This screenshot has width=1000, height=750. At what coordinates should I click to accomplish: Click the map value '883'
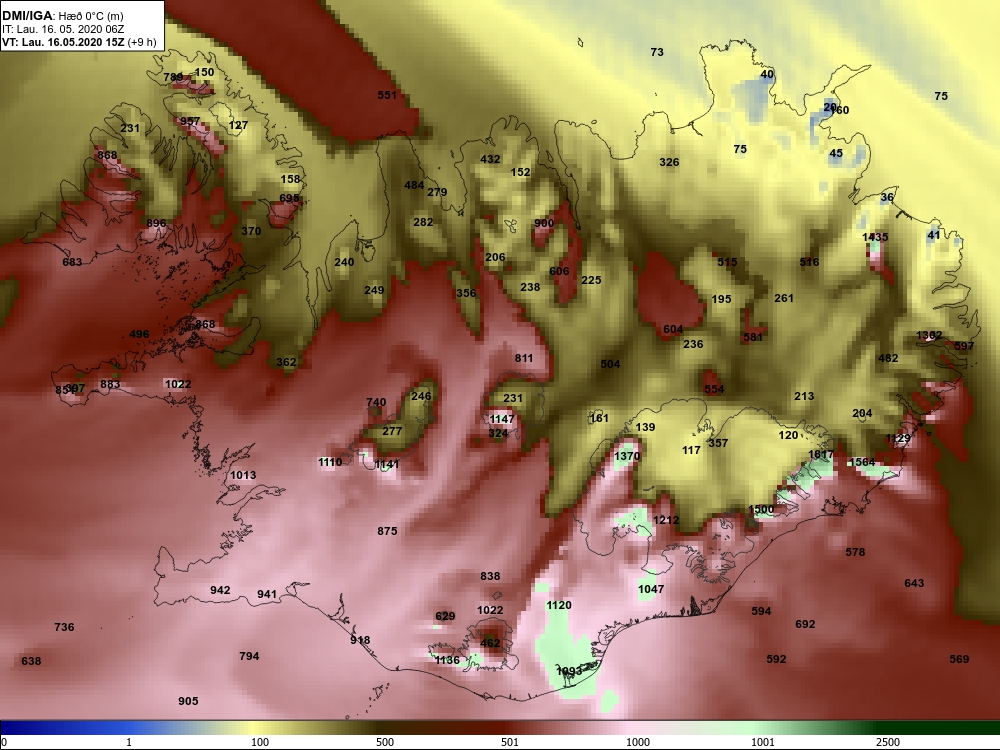(x=110, y=384)
